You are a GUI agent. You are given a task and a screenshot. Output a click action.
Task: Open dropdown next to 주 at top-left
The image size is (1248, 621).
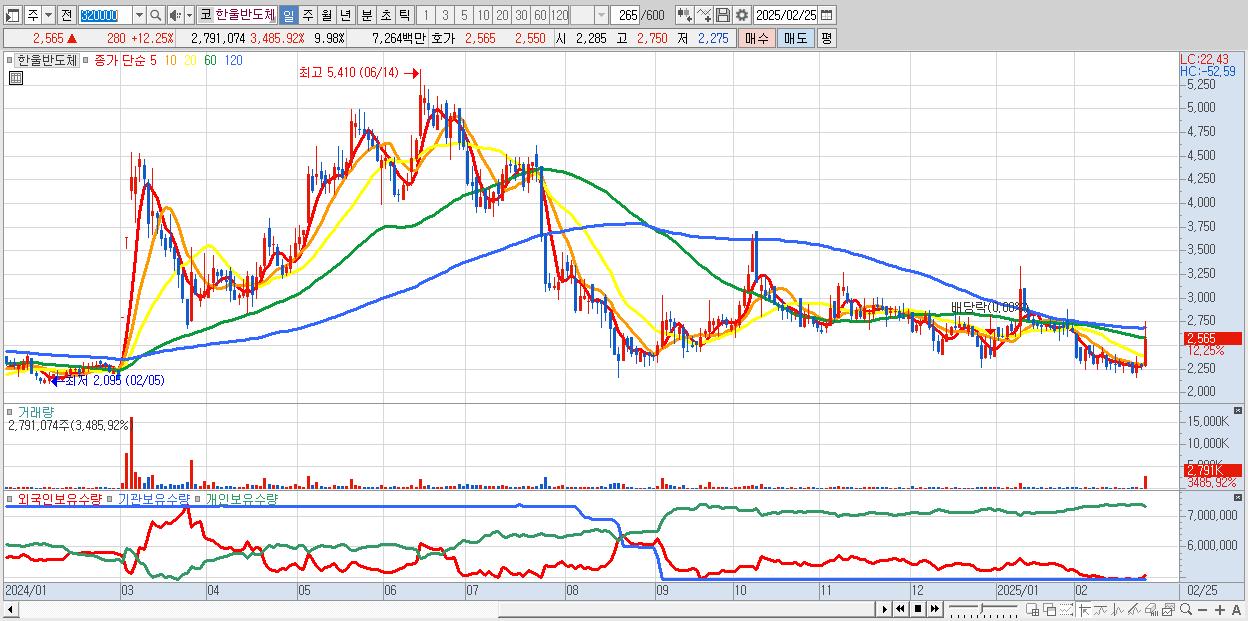[x=49, y=15]
